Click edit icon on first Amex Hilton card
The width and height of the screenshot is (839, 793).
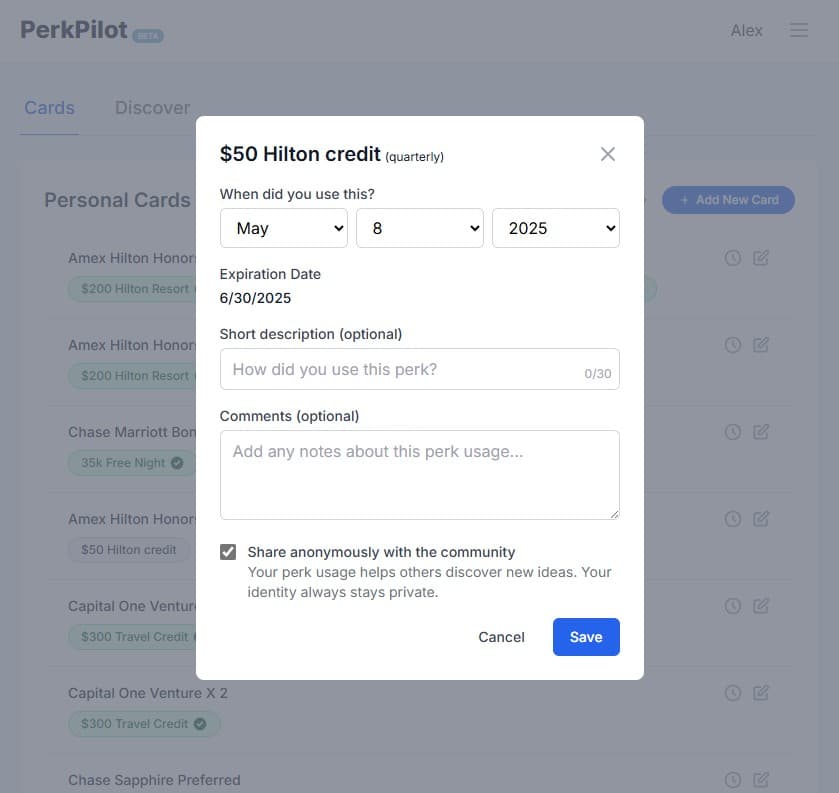click(x=761, y=258)
